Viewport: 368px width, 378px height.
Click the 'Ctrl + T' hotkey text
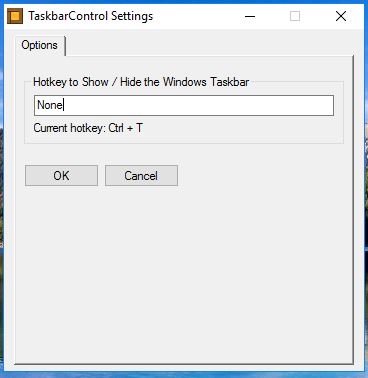[126, 128]
